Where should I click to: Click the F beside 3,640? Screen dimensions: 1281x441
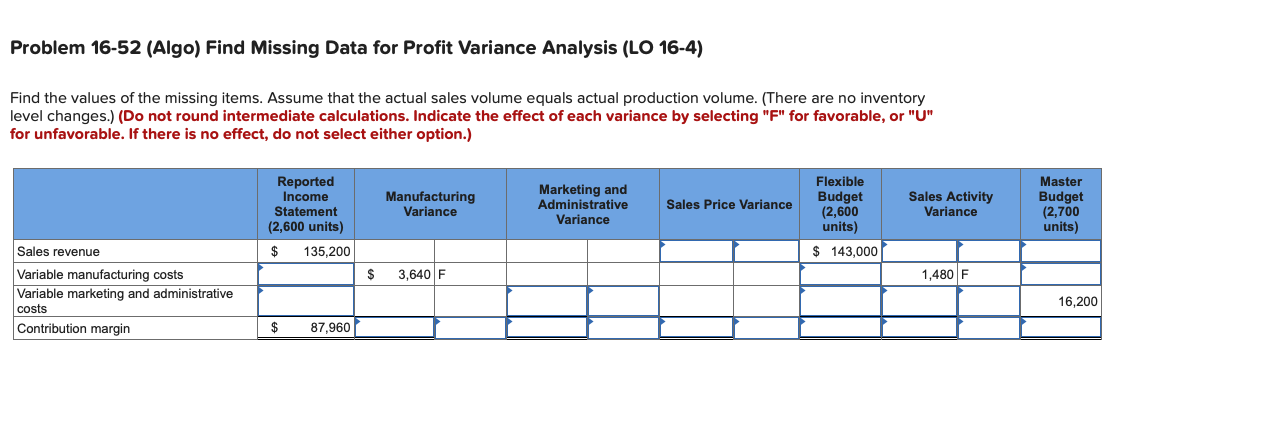pos(441,274)
